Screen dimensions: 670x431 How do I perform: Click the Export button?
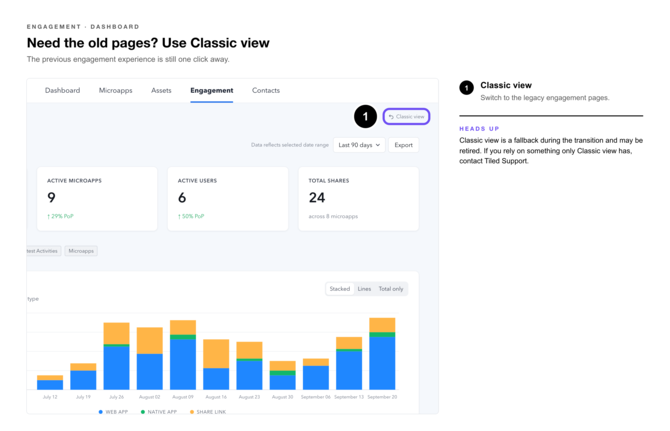coord(403,145)
